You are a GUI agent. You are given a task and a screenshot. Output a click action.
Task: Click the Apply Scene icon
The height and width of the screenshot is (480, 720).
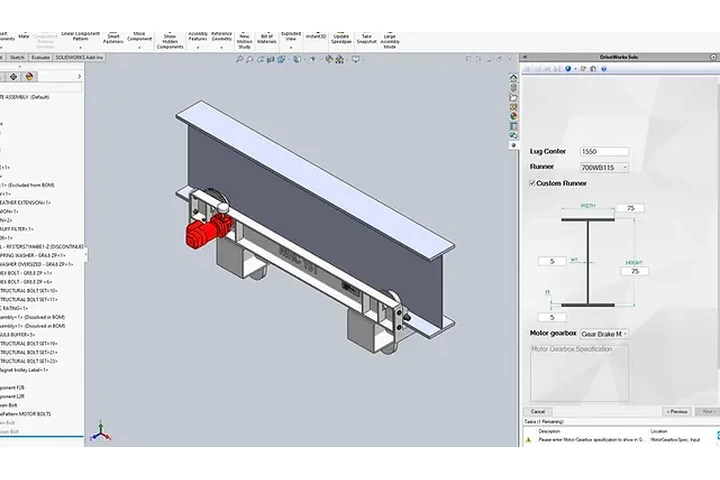point(340,59)
